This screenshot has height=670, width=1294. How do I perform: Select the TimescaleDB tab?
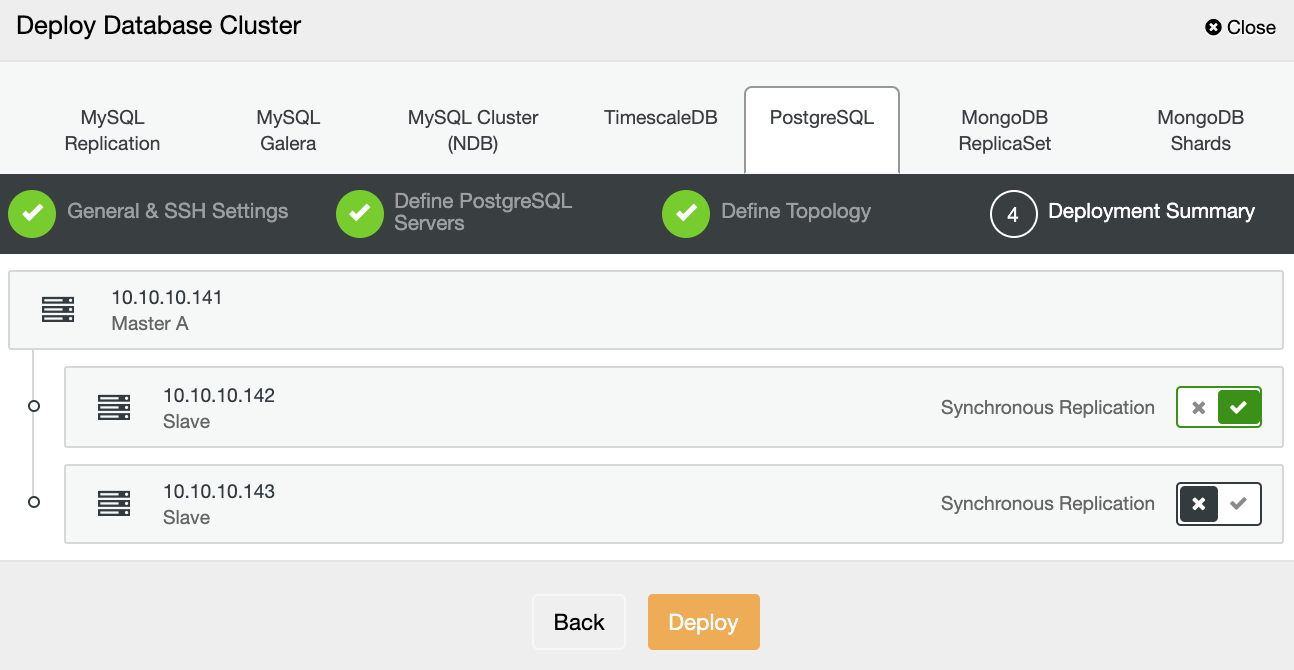(x=660, y=117)
